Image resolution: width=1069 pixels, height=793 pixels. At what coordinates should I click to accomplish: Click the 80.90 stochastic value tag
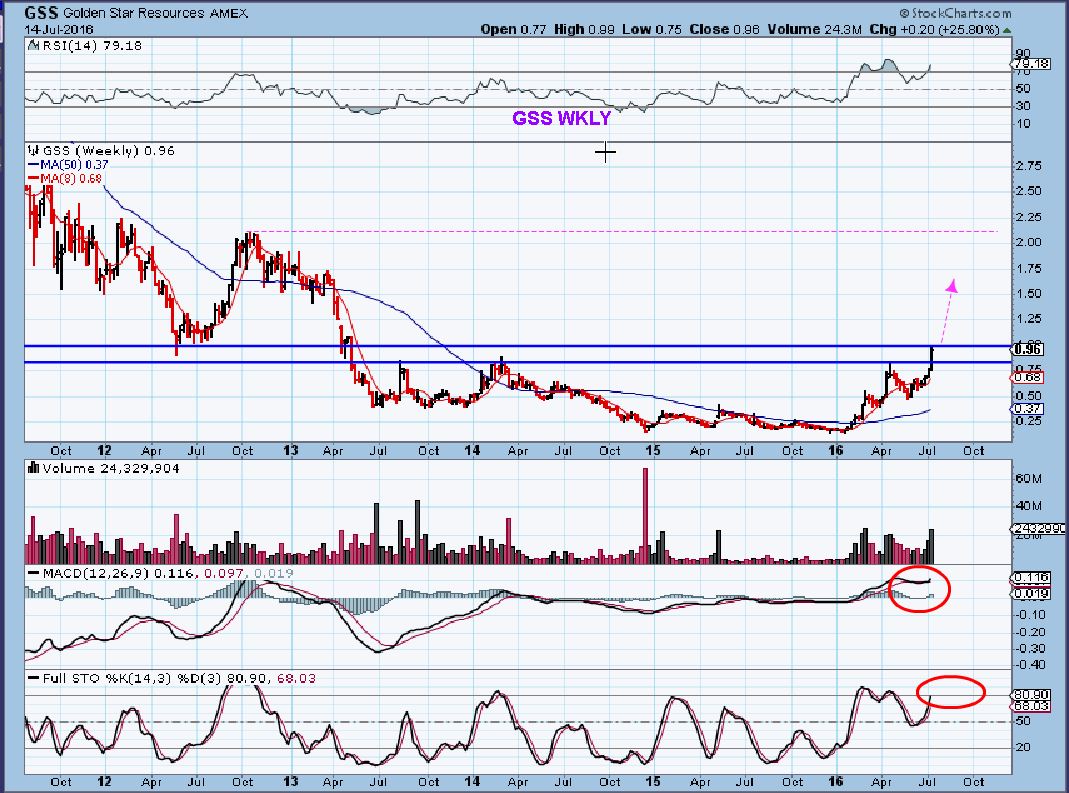(x=1031, y=695)
